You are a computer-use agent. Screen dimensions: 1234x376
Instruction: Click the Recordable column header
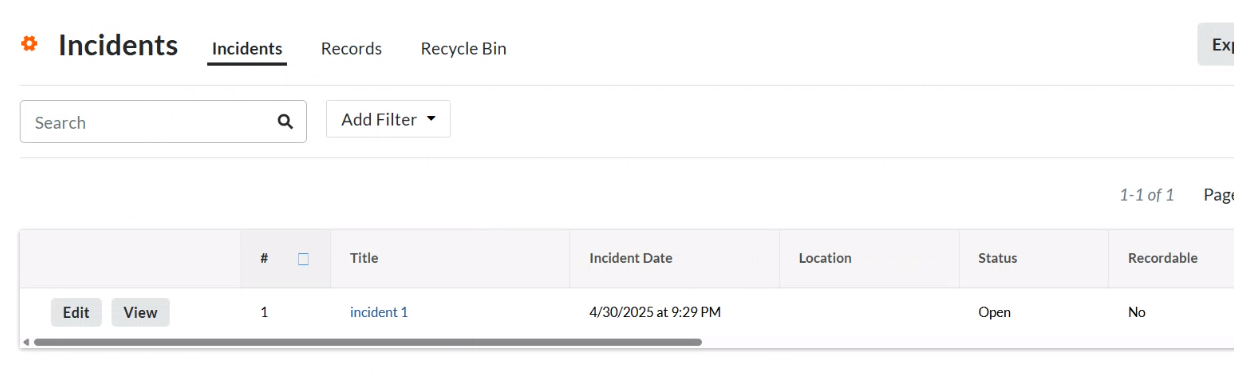(x=1162, y=258)
